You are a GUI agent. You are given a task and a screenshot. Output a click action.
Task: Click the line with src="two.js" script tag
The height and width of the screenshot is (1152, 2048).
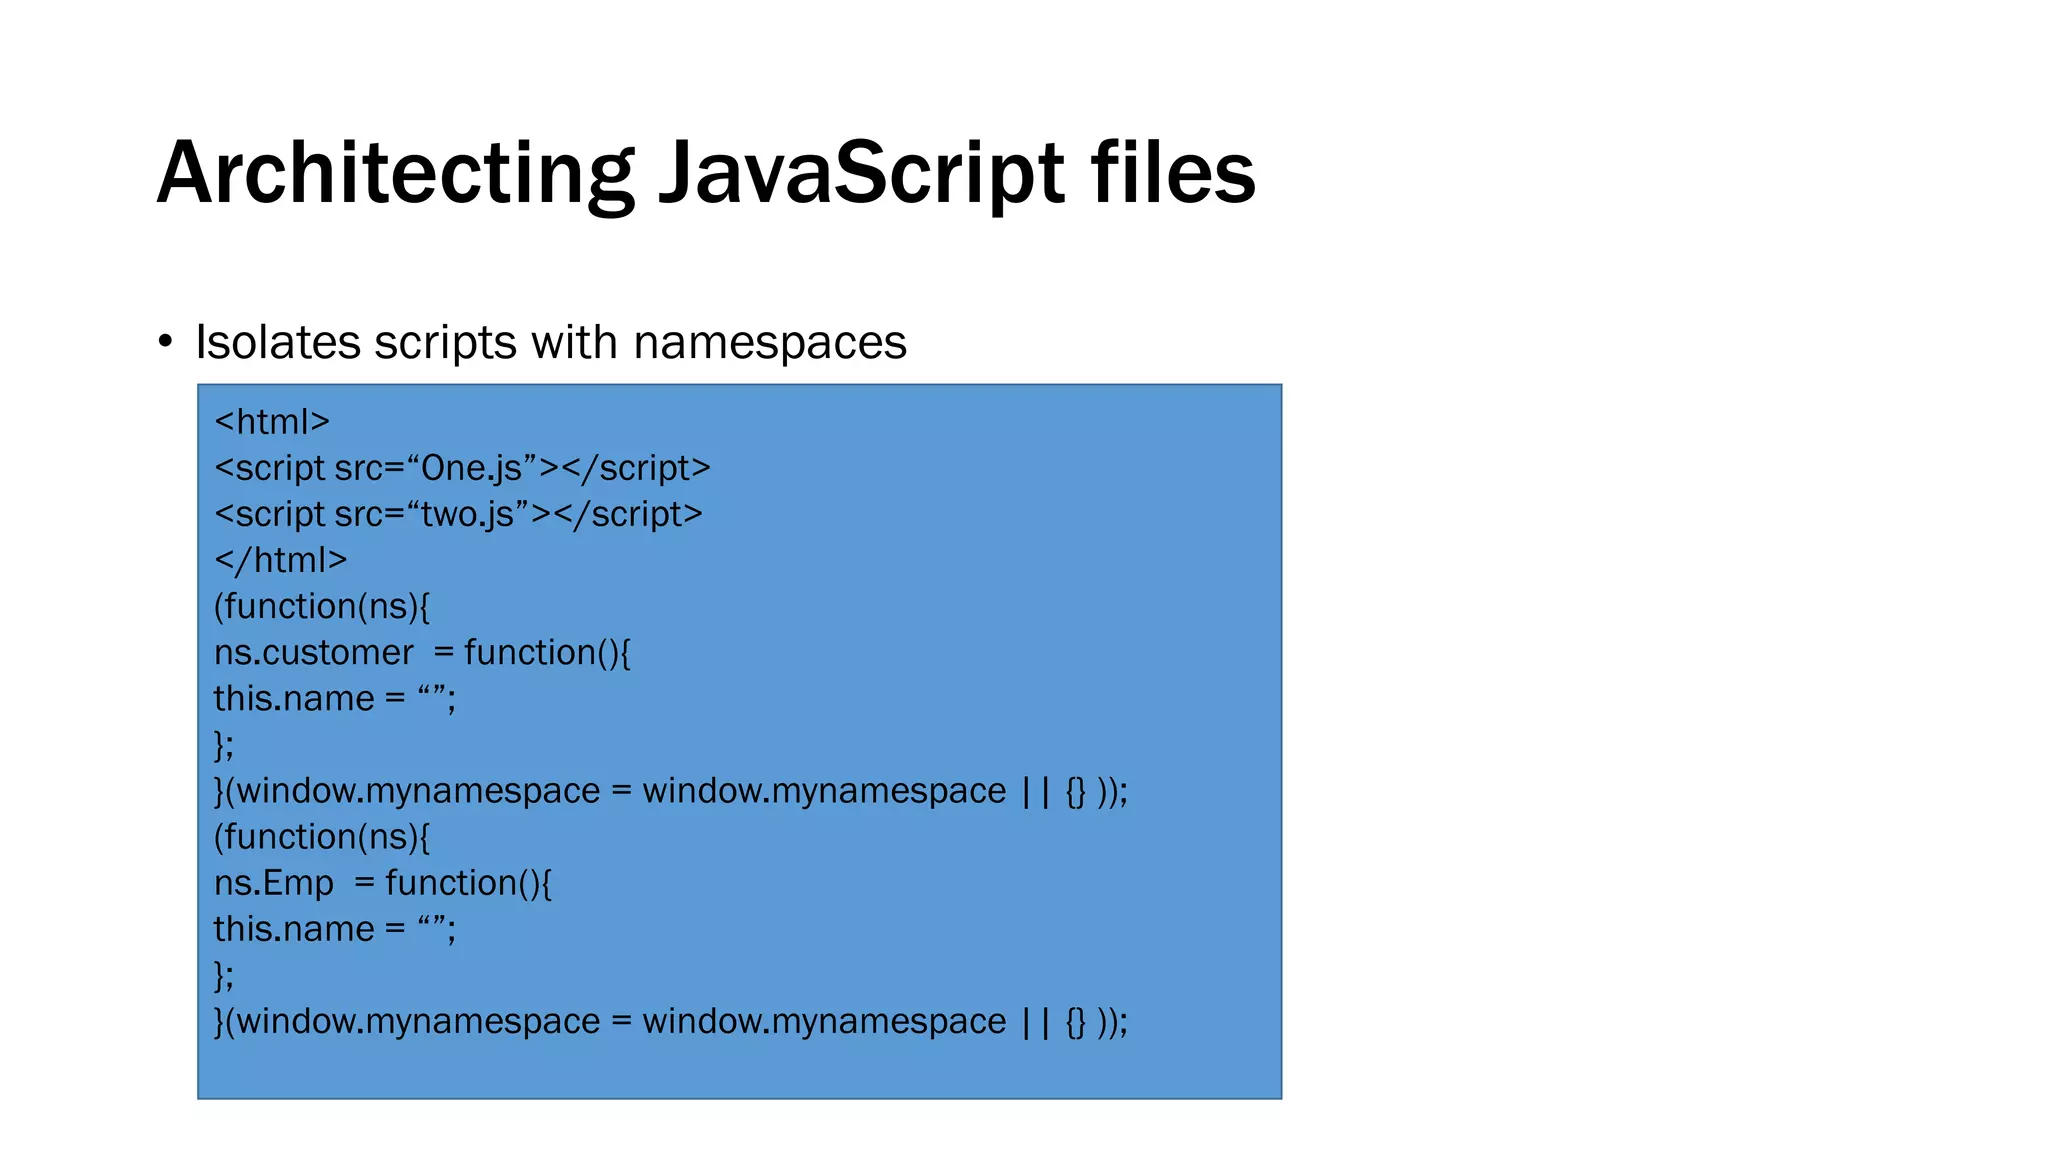click(x=458, y=513)
